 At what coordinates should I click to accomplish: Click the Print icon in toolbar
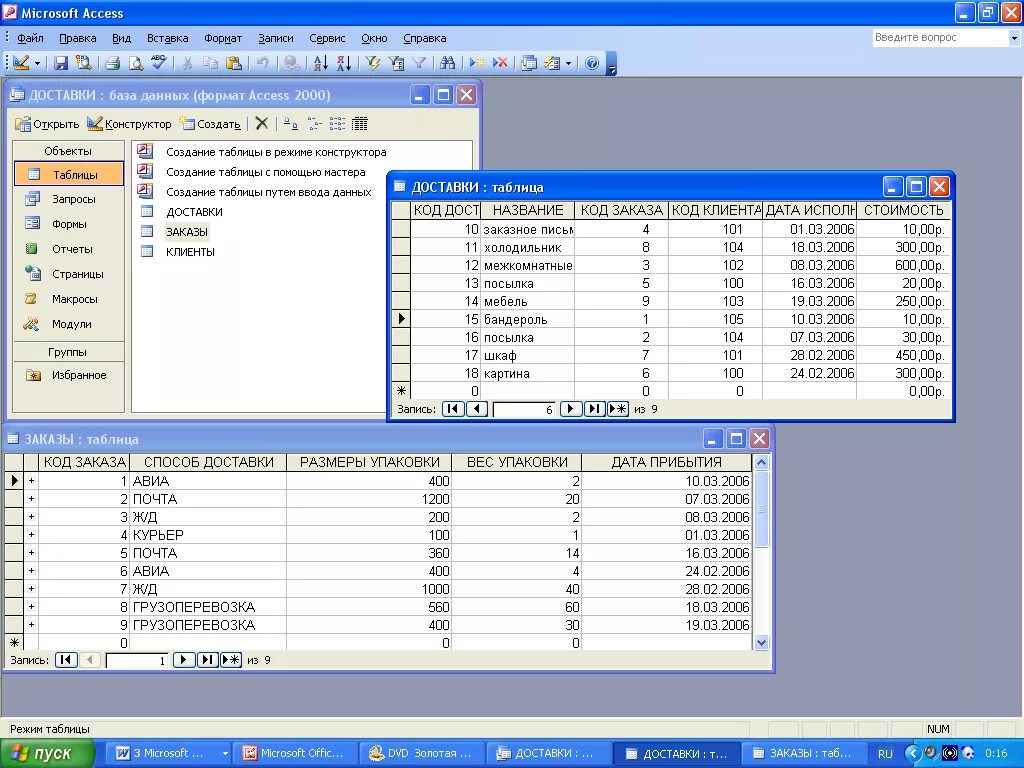tap(112, 63)
